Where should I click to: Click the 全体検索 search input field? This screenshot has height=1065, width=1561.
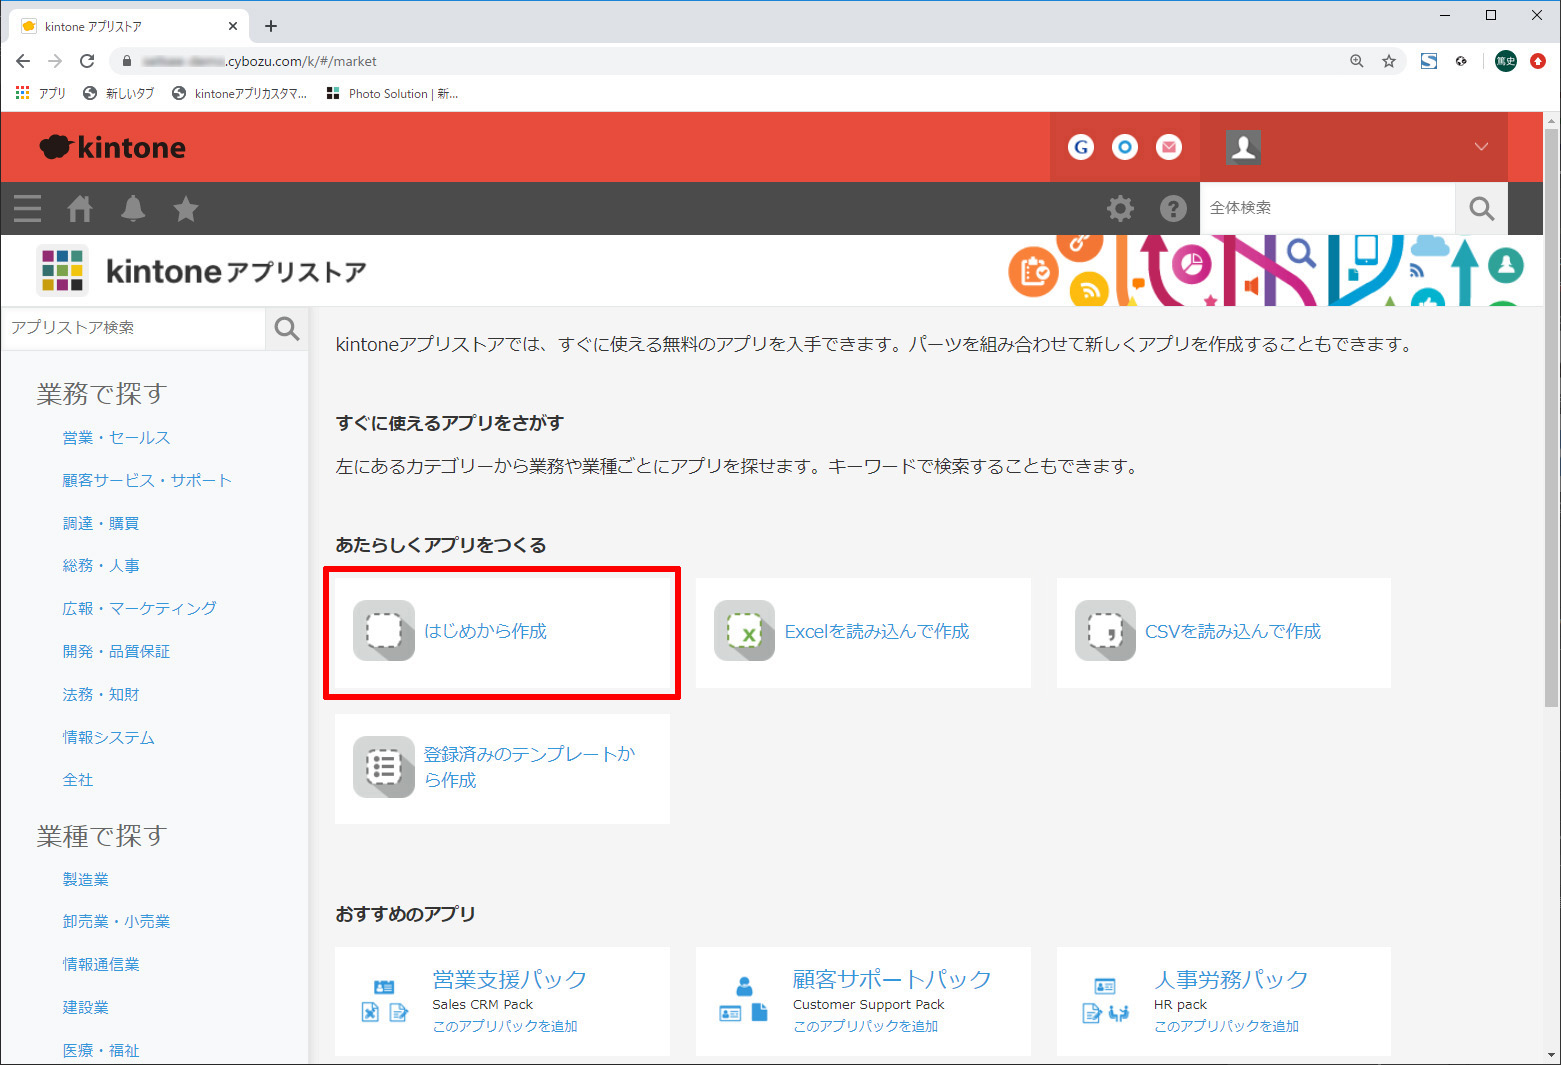pyautogui.click(x=1327, y=208)
